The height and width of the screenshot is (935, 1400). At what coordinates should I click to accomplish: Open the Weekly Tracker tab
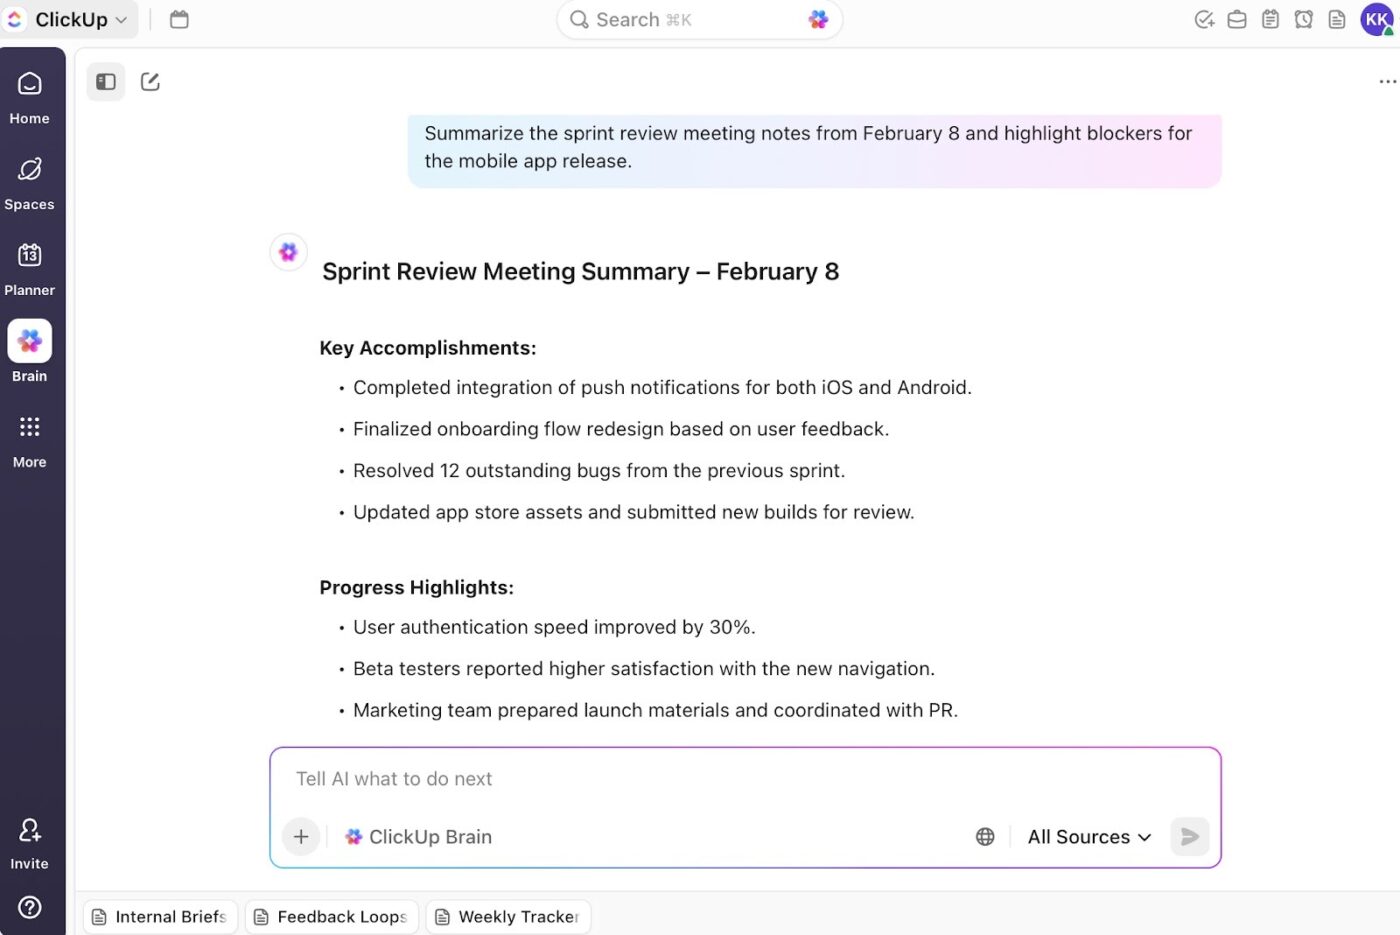pos(508,916)
